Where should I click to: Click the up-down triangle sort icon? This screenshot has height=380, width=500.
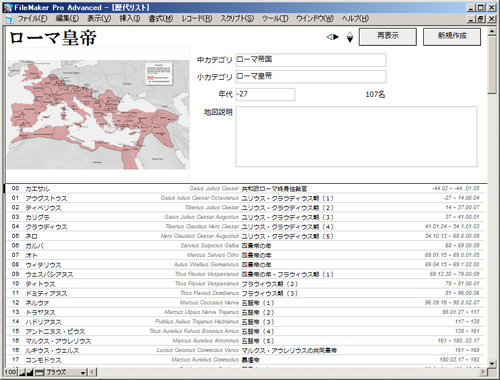pos(350,37)
